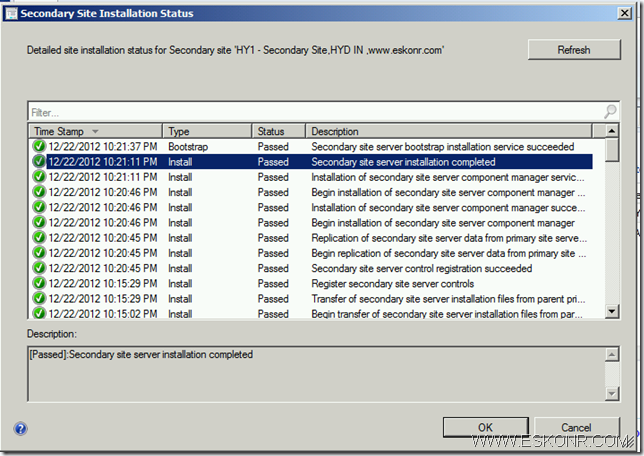Image resolution: width=644 pixels, height=456 pixels.
Task: Select the row 'Transfer of secondary site server installation files from parent pri...'
Action: click(312, 299)
